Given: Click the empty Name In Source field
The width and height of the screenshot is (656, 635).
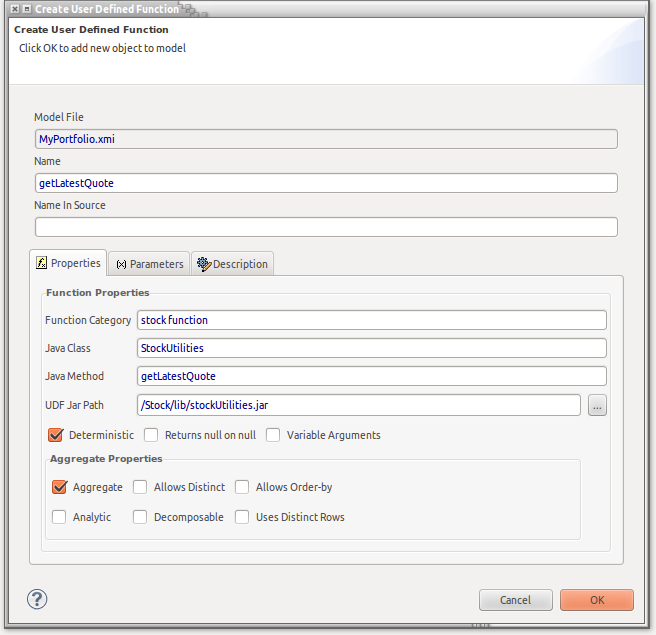Looking at the screenshot, I should 326,227.
